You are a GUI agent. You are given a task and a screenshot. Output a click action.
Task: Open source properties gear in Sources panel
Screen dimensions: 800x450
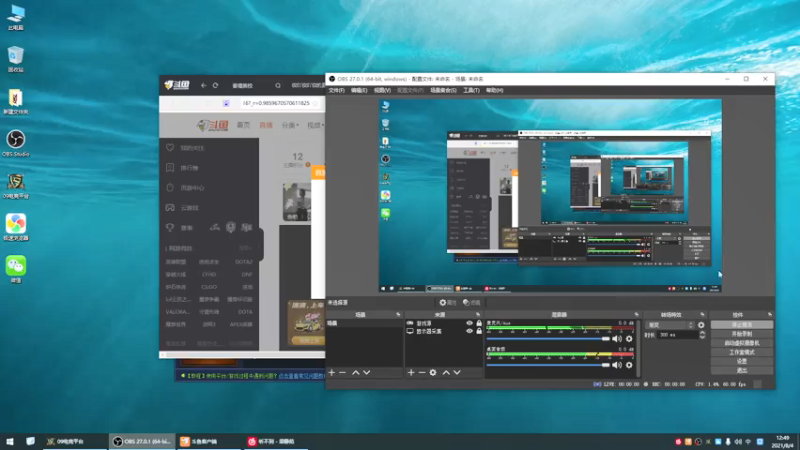(x=433, y=372)
